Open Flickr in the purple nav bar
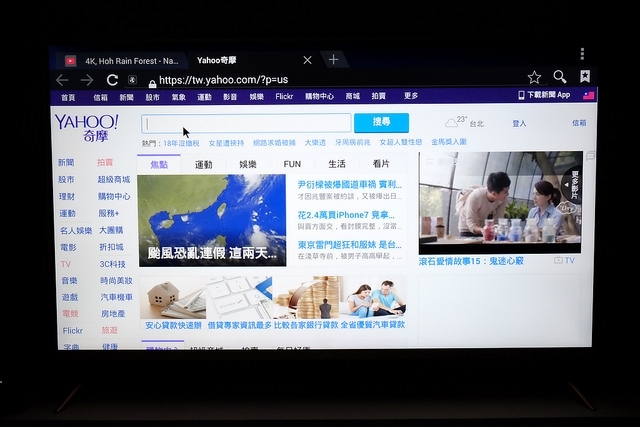 (x=284, y=96)
